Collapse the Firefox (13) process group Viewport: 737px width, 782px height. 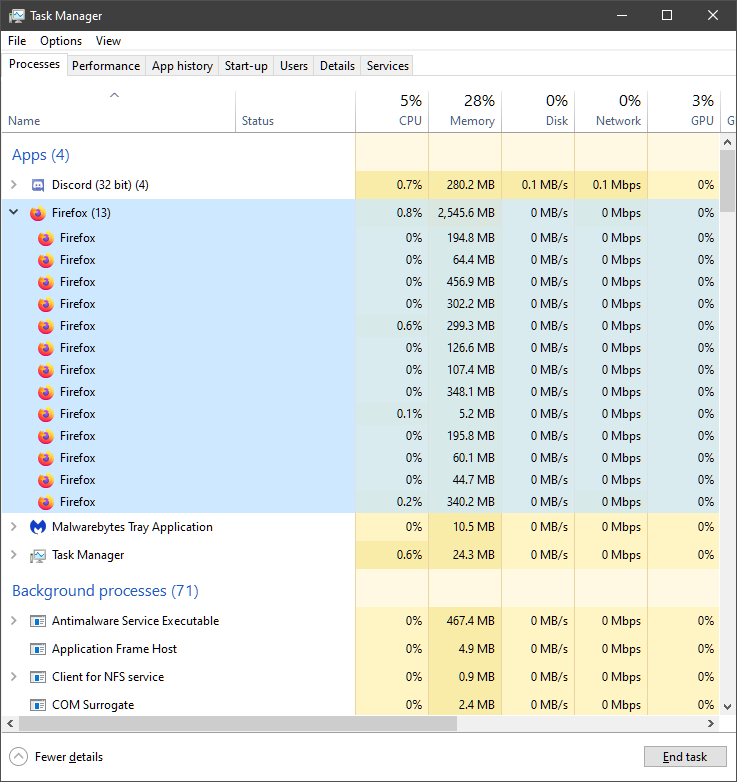point(14,212)
